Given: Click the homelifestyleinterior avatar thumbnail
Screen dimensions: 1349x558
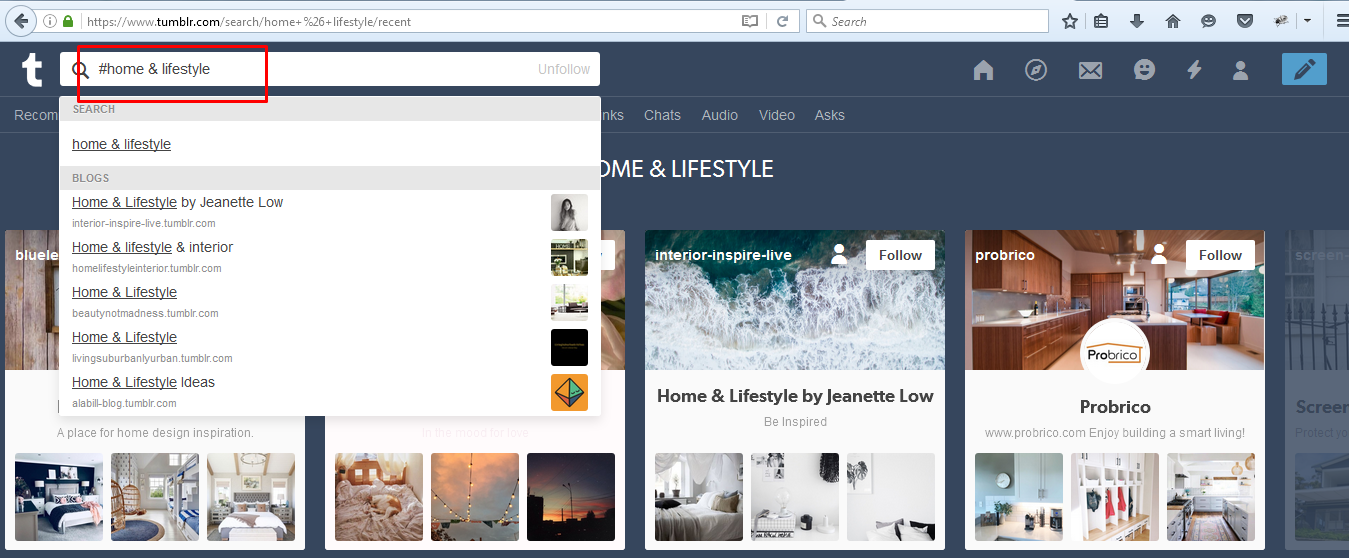Looking at the screenshot, I should (569, 257).
